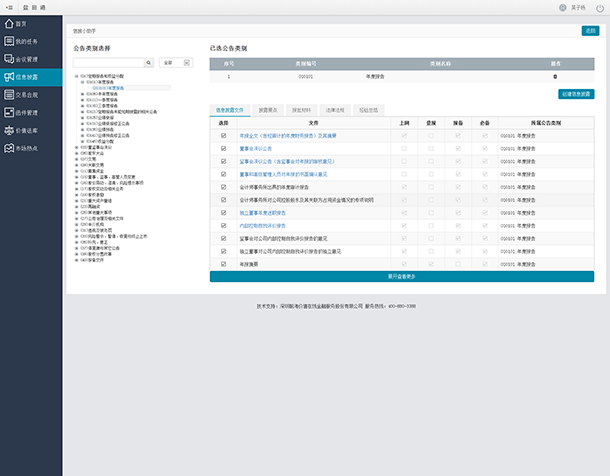Expand the 募集资金 tree node

pyautogui.click(x=77, y=171)
